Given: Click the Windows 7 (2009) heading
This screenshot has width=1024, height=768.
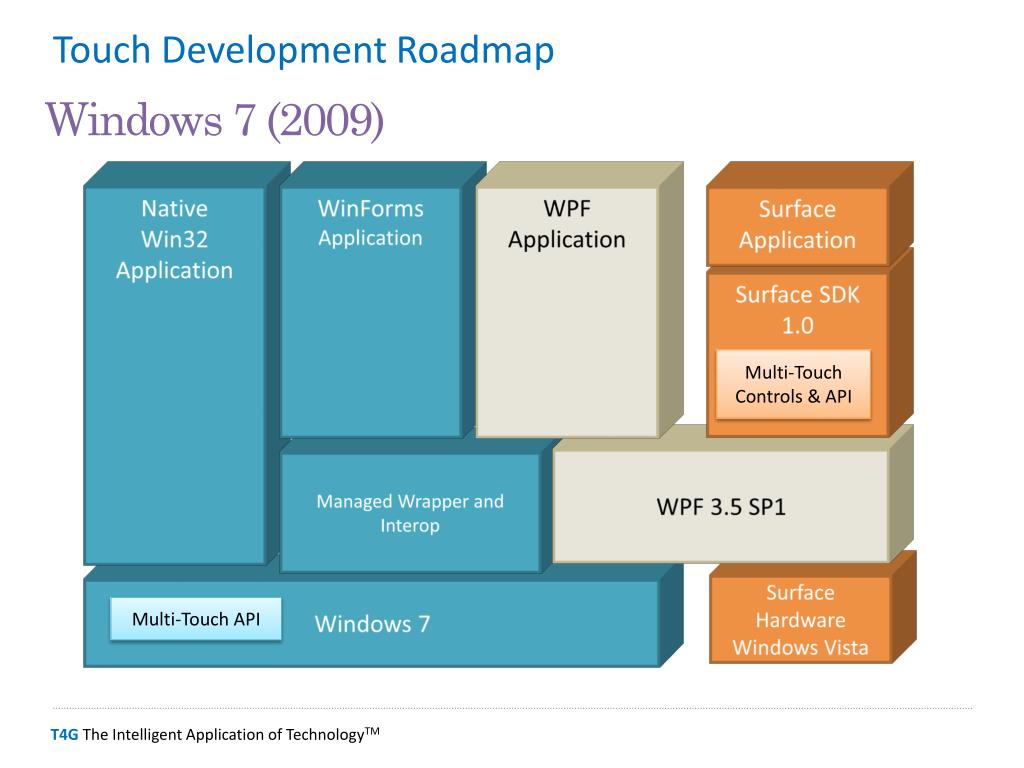Looking at the screenshot, I should (215, 120).
